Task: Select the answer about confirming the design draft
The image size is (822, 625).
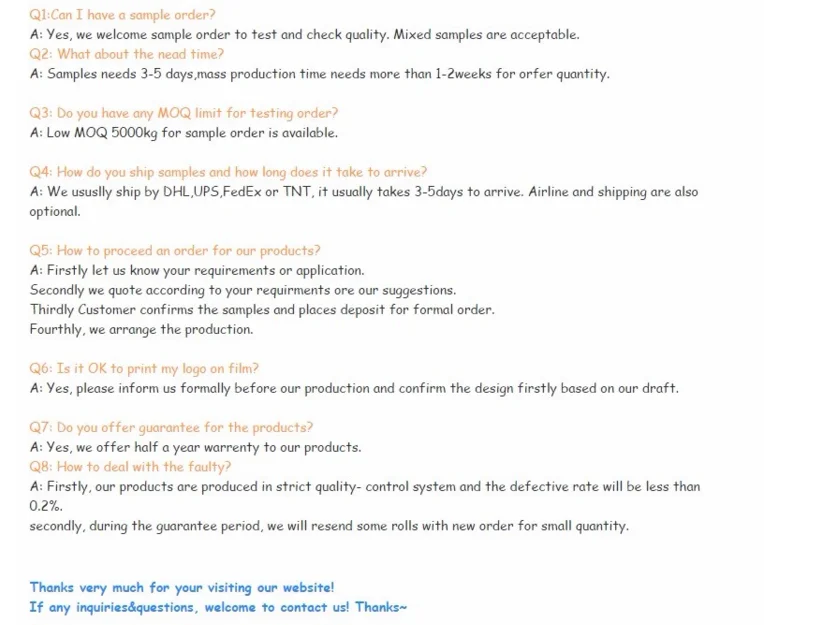Action: (x=353, y=388)
